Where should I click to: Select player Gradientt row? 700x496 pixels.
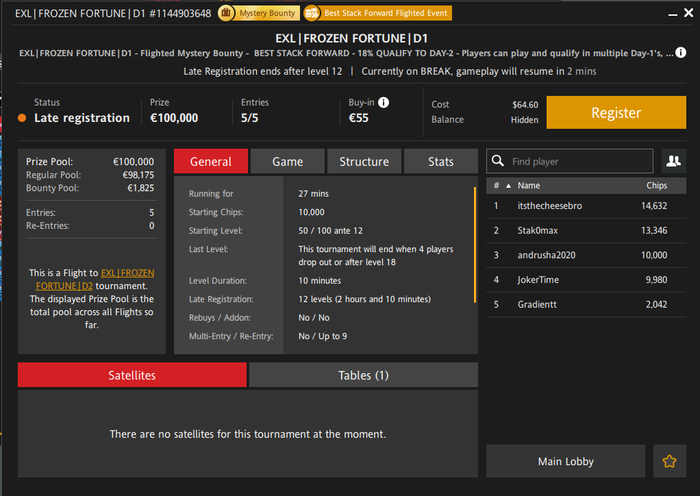click(586, 304)
